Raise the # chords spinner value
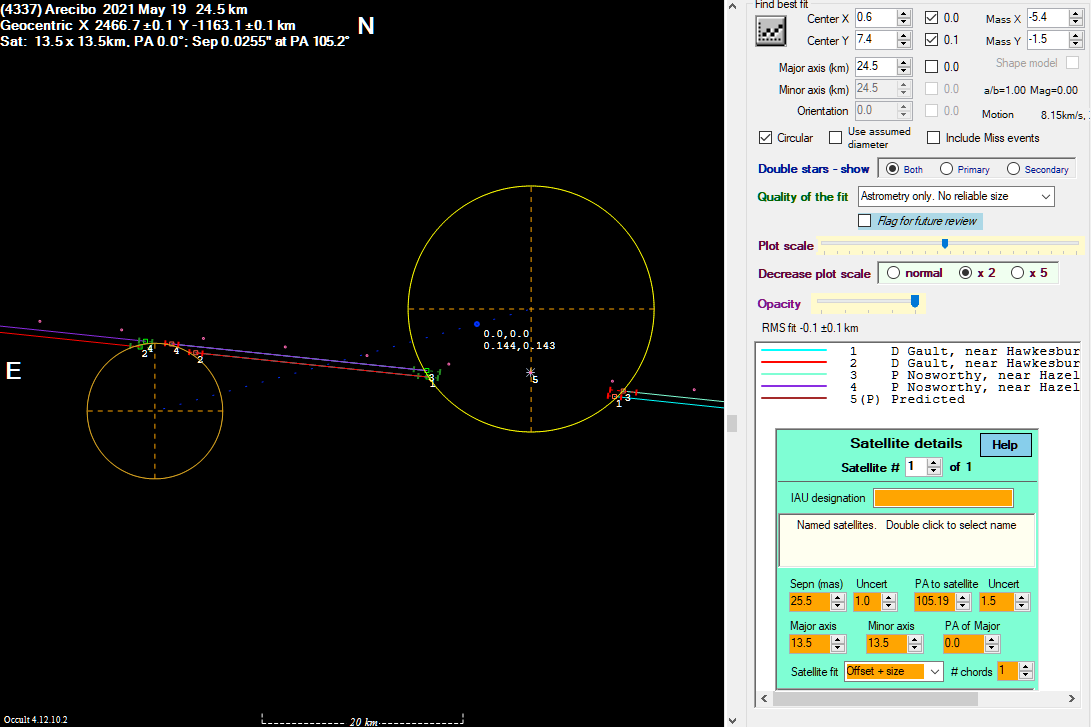Screen dimensions: 1091x727 pyautogui.click(x=1025, y=666)
